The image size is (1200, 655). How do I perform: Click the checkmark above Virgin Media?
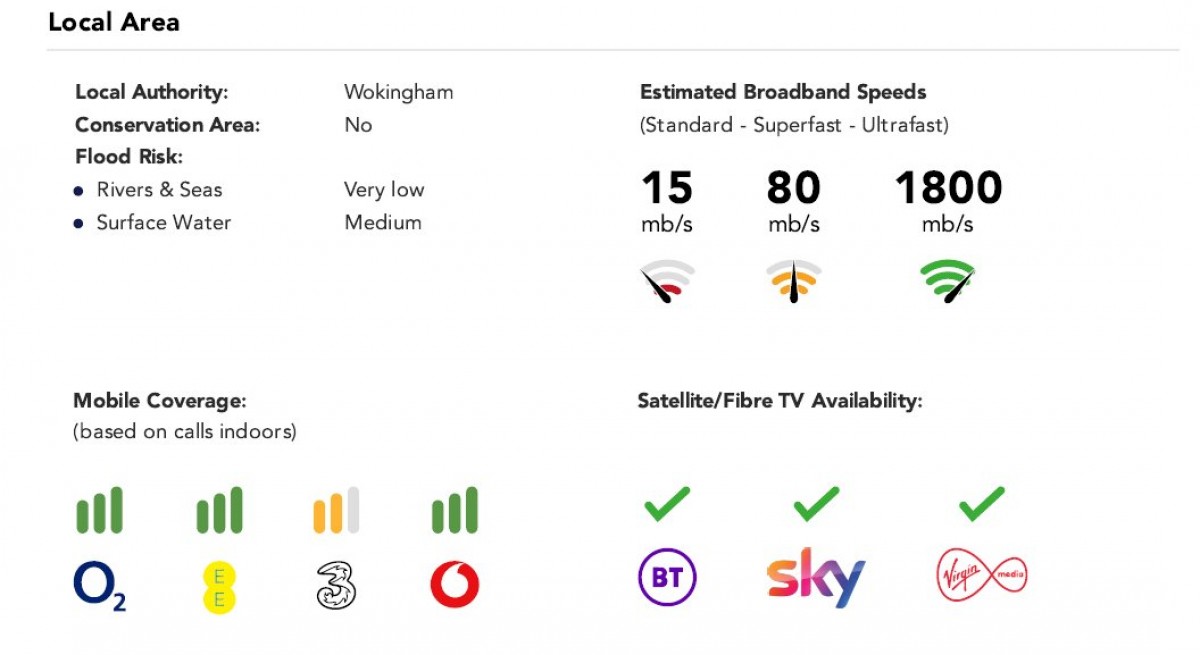[981, 504]
